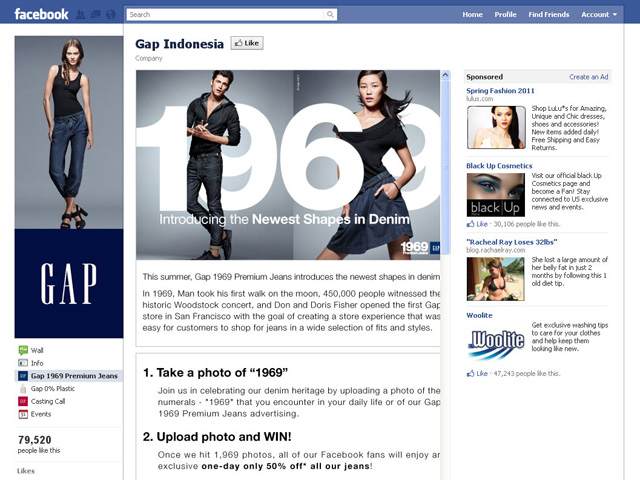640x480 pixels.
Task: Click the Racheal Ray ad thumbnail
Action: (496, 279)
